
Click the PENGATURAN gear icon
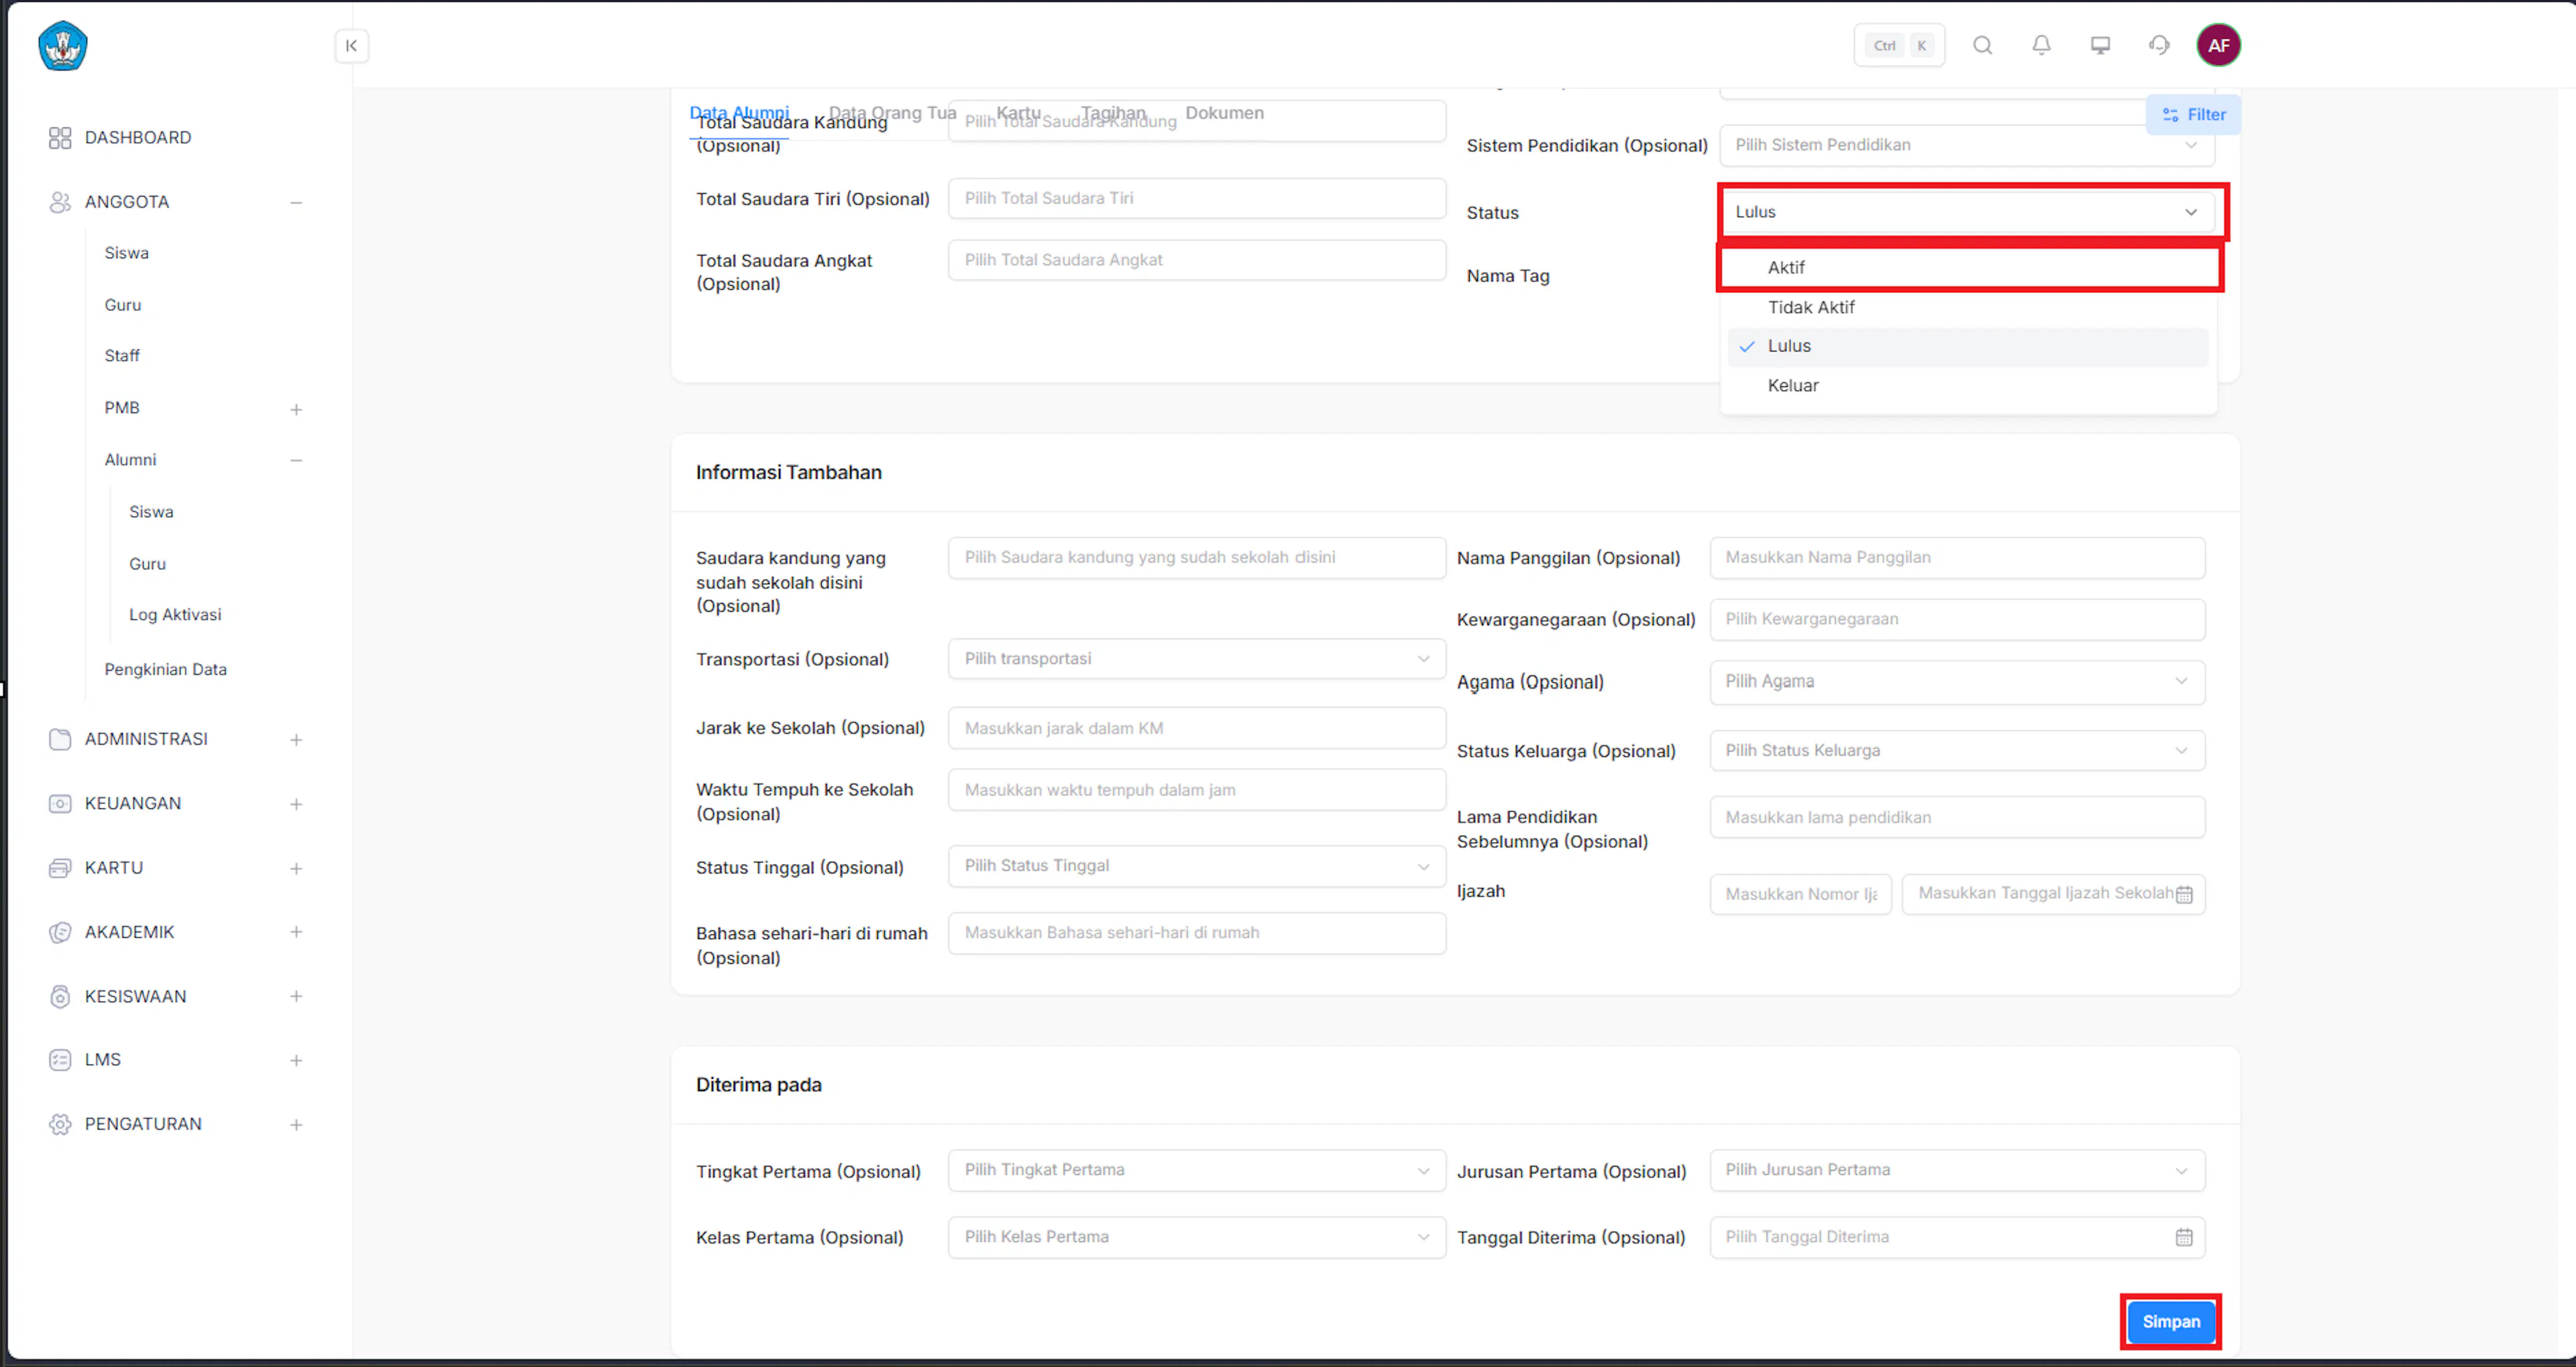click(x=60, y=1124)
